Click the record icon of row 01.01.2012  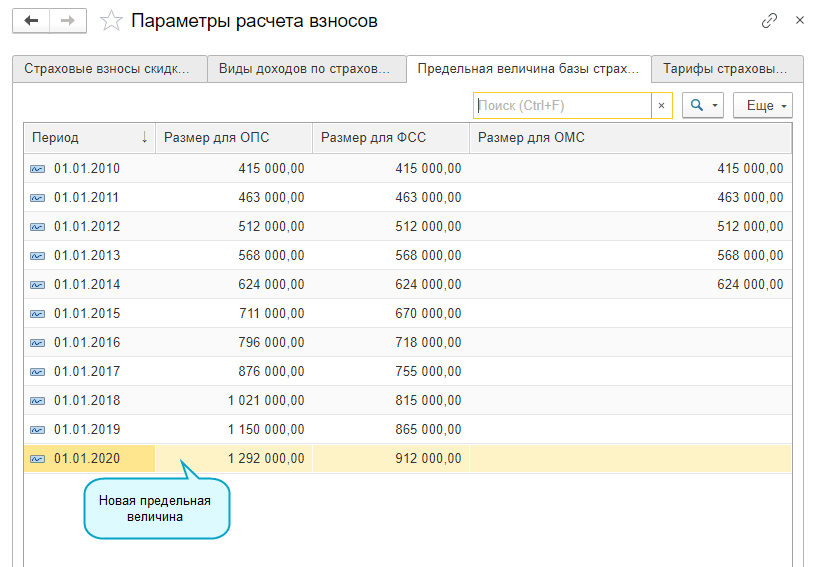(37, 227)
